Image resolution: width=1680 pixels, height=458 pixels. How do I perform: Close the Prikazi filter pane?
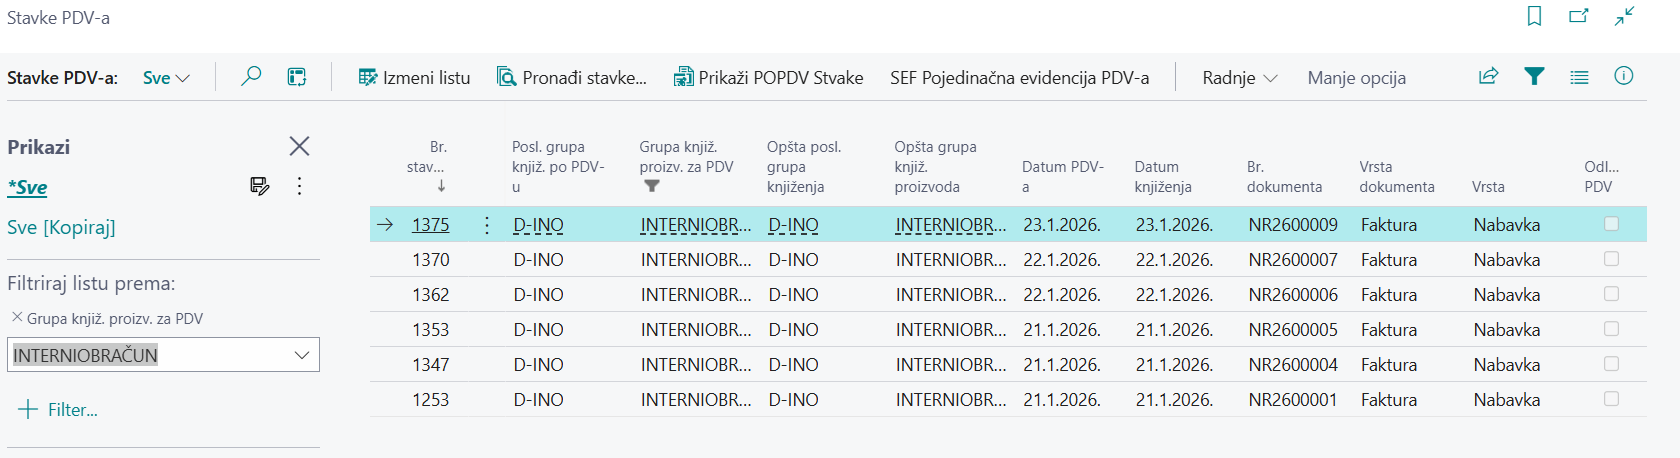click(x=299, y=146)
